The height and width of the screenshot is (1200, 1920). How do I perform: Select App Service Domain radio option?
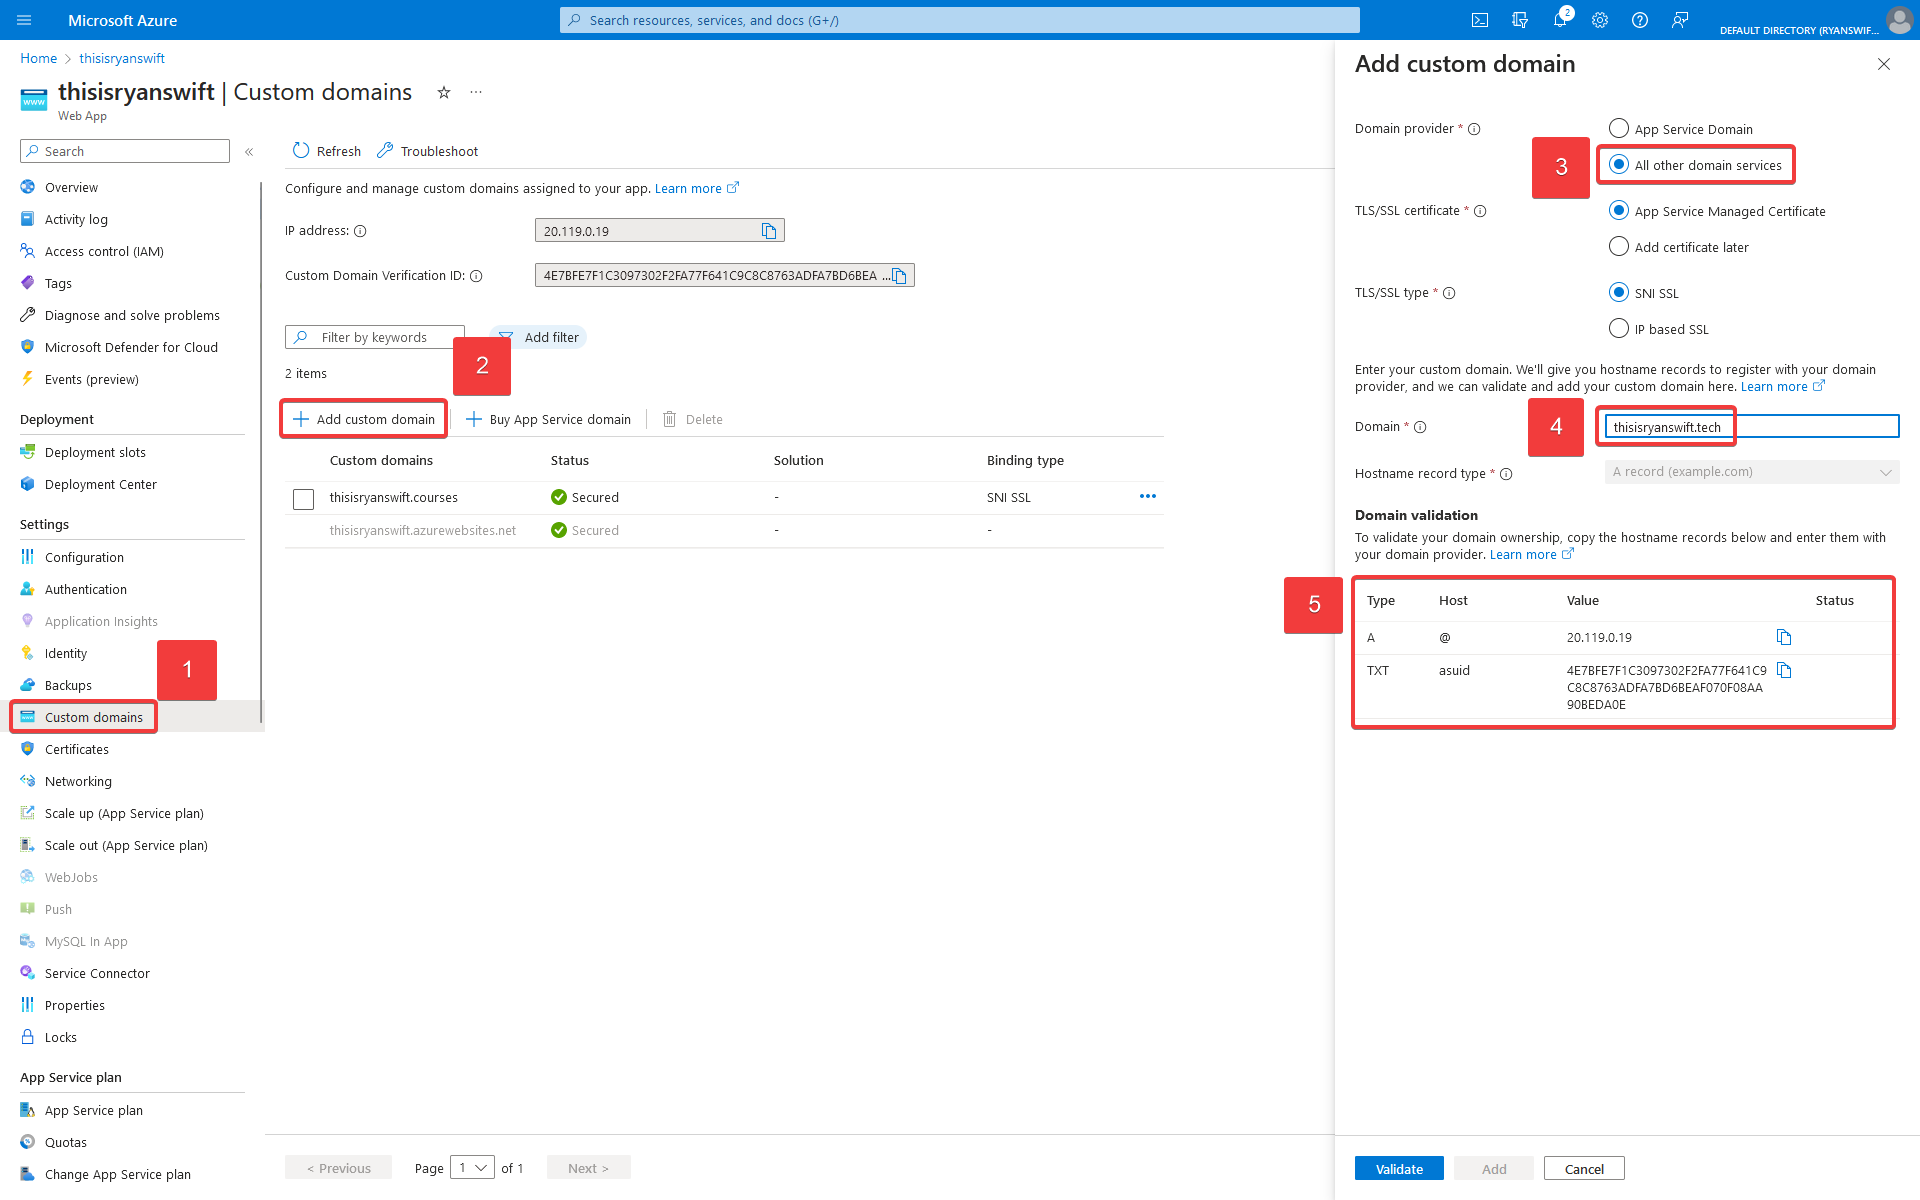[x=1619, y=128]
